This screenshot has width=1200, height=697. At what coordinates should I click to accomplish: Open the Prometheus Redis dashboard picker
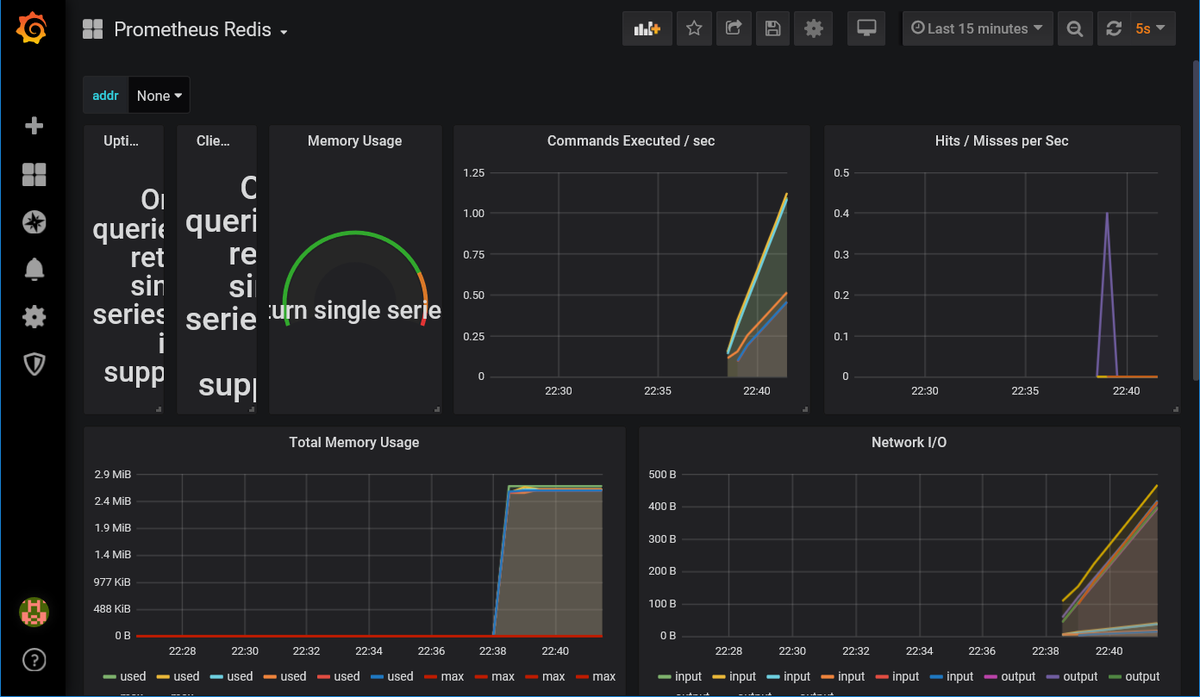click(x=201, y=30)
